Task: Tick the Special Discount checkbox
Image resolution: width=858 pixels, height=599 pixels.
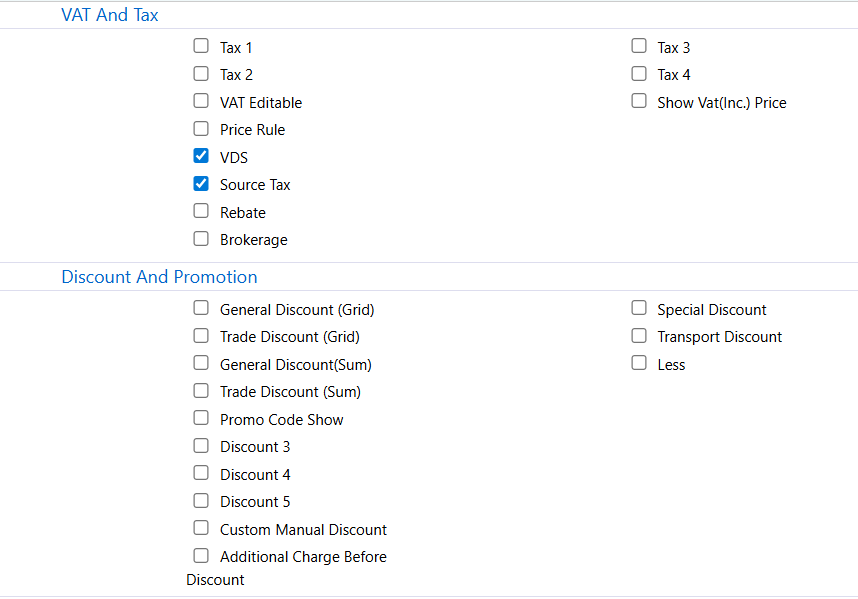Action: [x=639, y=308]
